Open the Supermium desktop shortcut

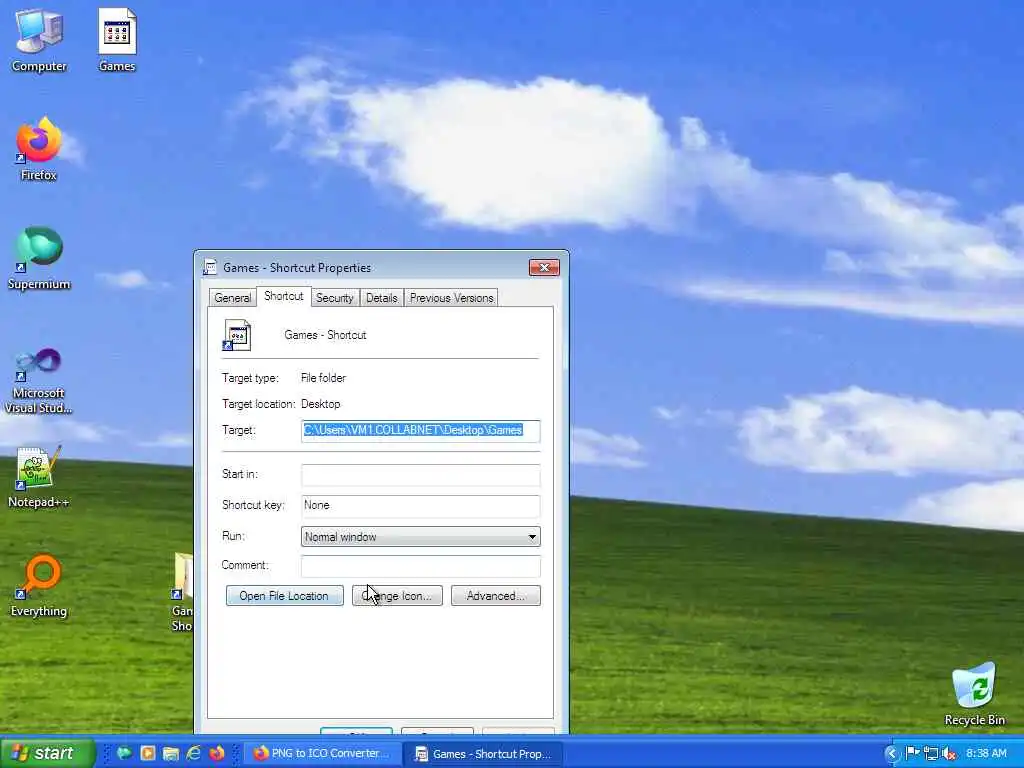[x=39, y=258]
